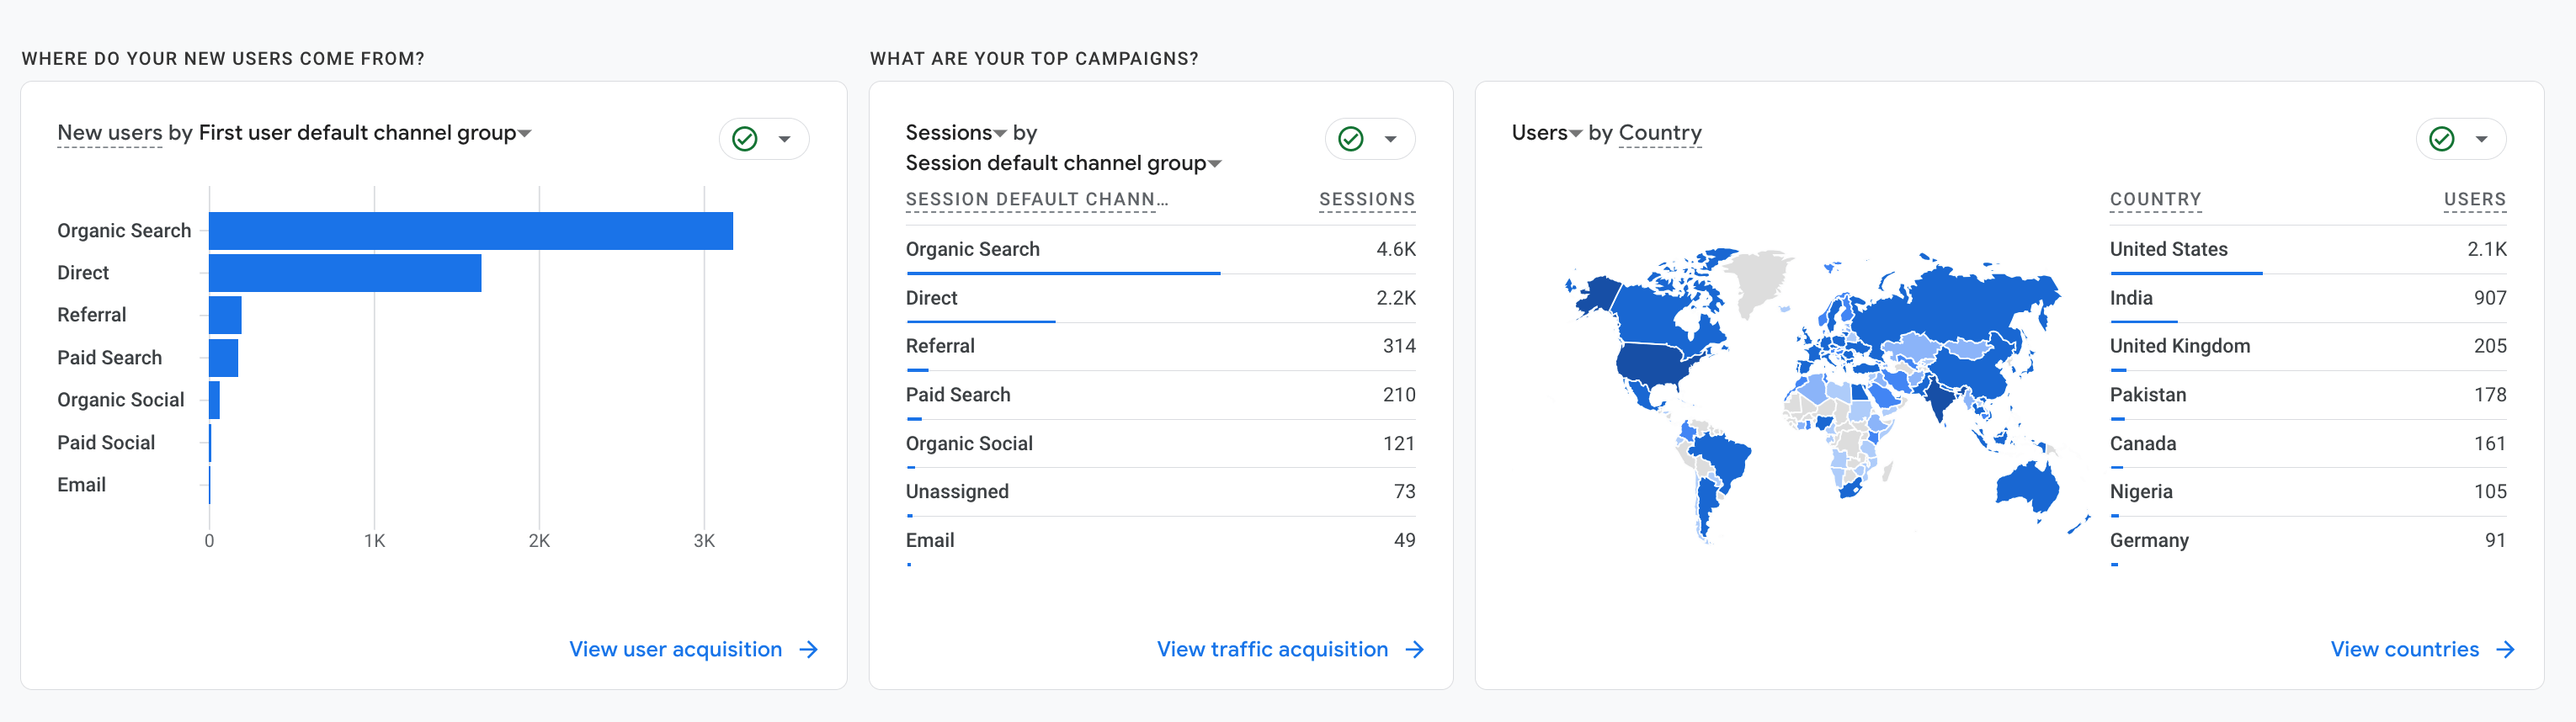Click arrow icon beside View user acquisition
2576x722 pixels.
[x=809, y=650]
